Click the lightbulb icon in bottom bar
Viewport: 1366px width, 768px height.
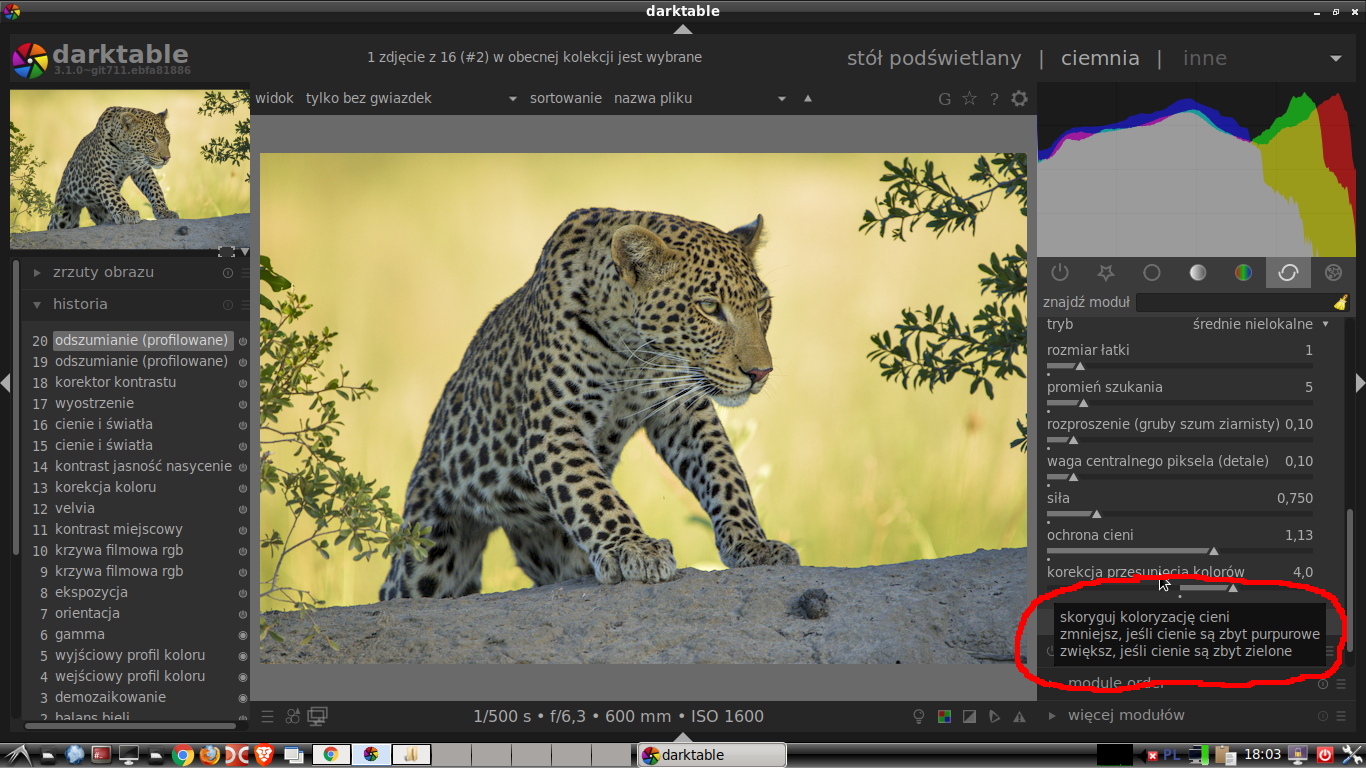click(x=919, y=716)
